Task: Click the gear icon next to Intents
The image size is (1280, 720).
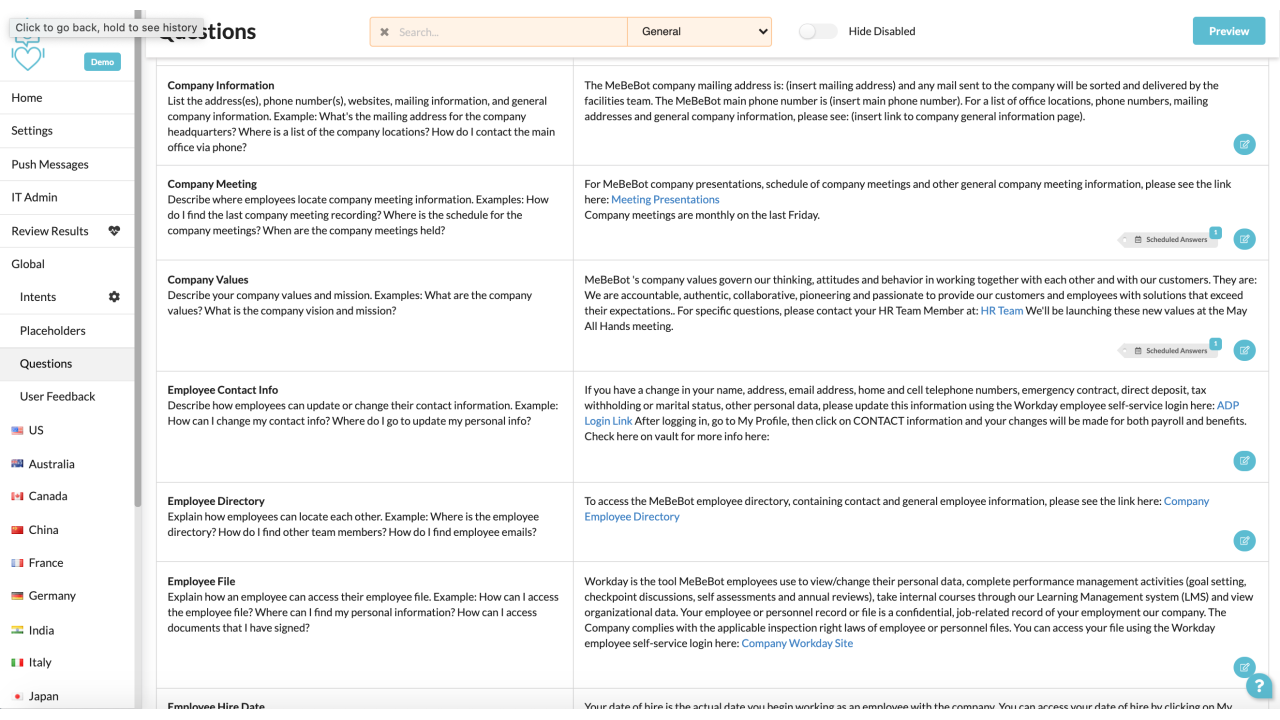Action: 114,297
